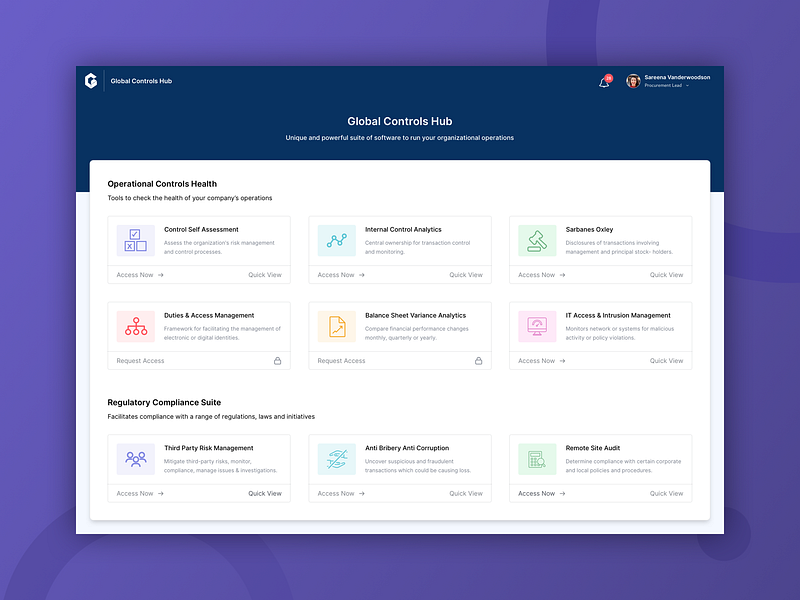Click the Anti Bribery Anti Corruption hands icon
Screen dimensions: 800x600
[x=337, y=459]
